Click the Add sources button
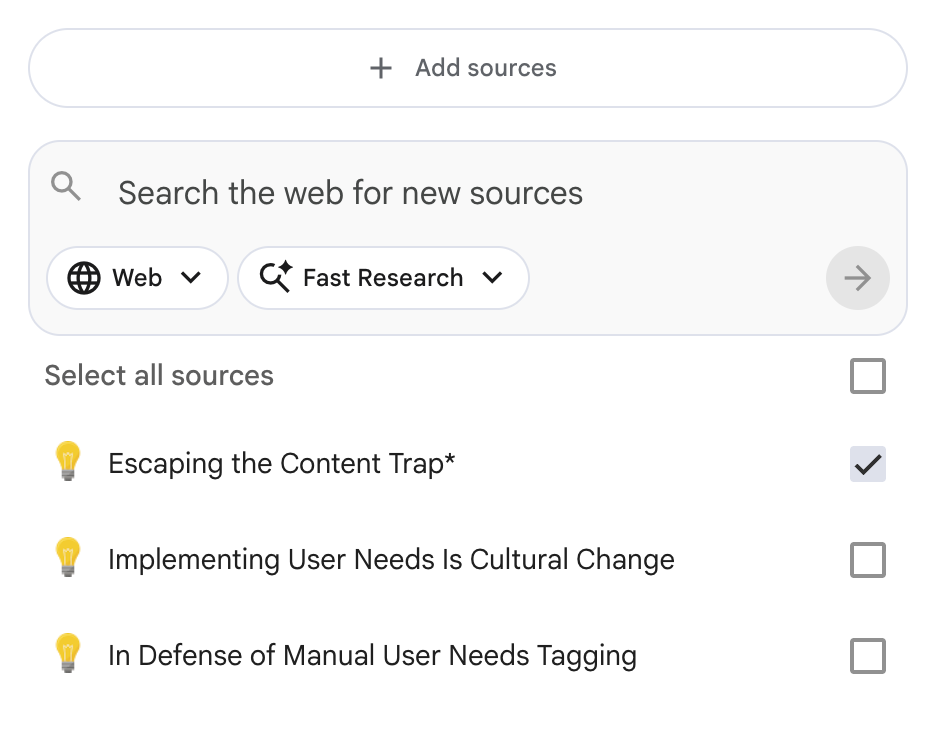Screen dimensions: 936x742 click(467, 68)
